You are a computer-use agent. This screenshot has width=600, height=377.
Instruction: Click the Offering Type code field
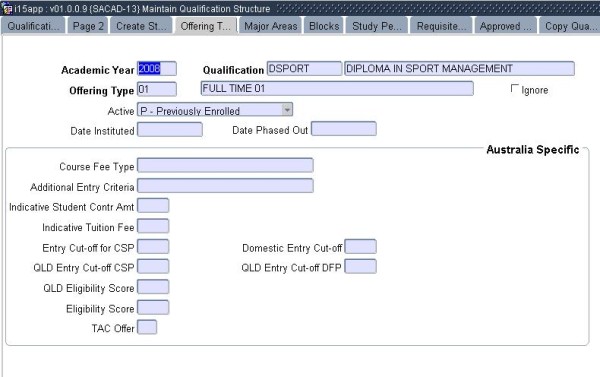tap(157, 89)
